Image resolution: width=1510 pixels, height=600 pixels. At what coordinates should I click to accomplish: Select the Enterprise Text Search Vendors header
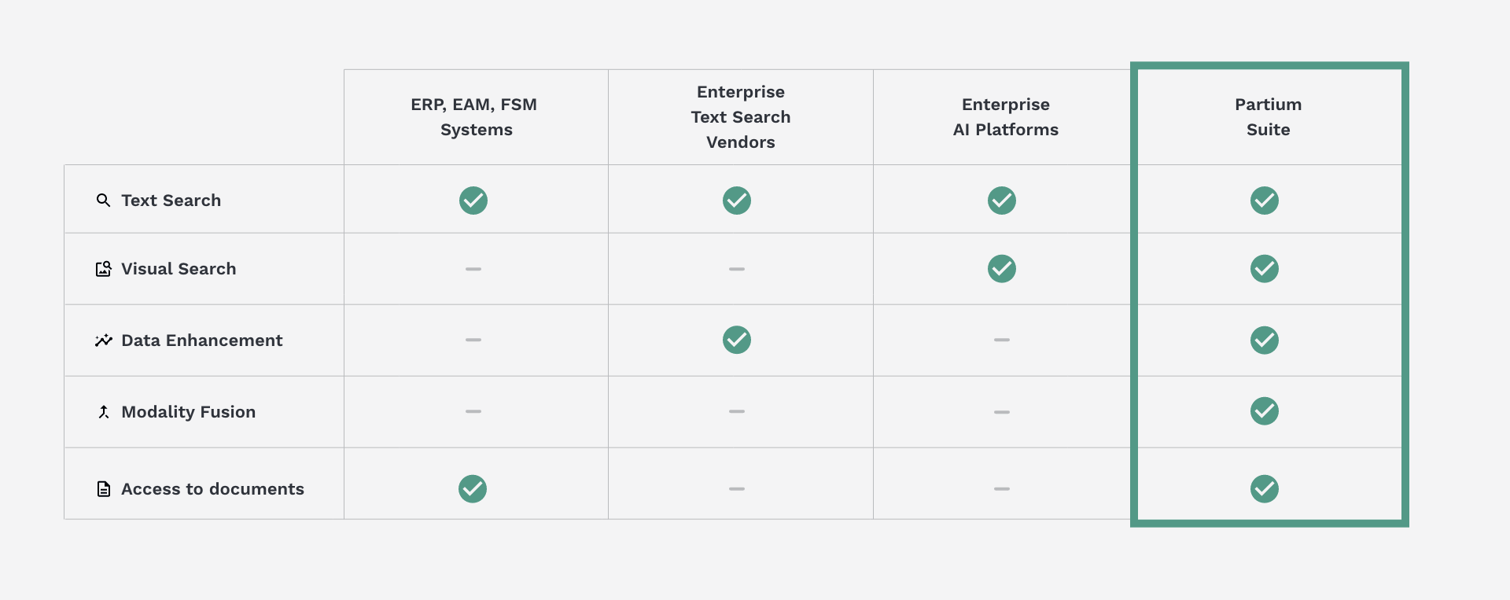click(741, 117)
